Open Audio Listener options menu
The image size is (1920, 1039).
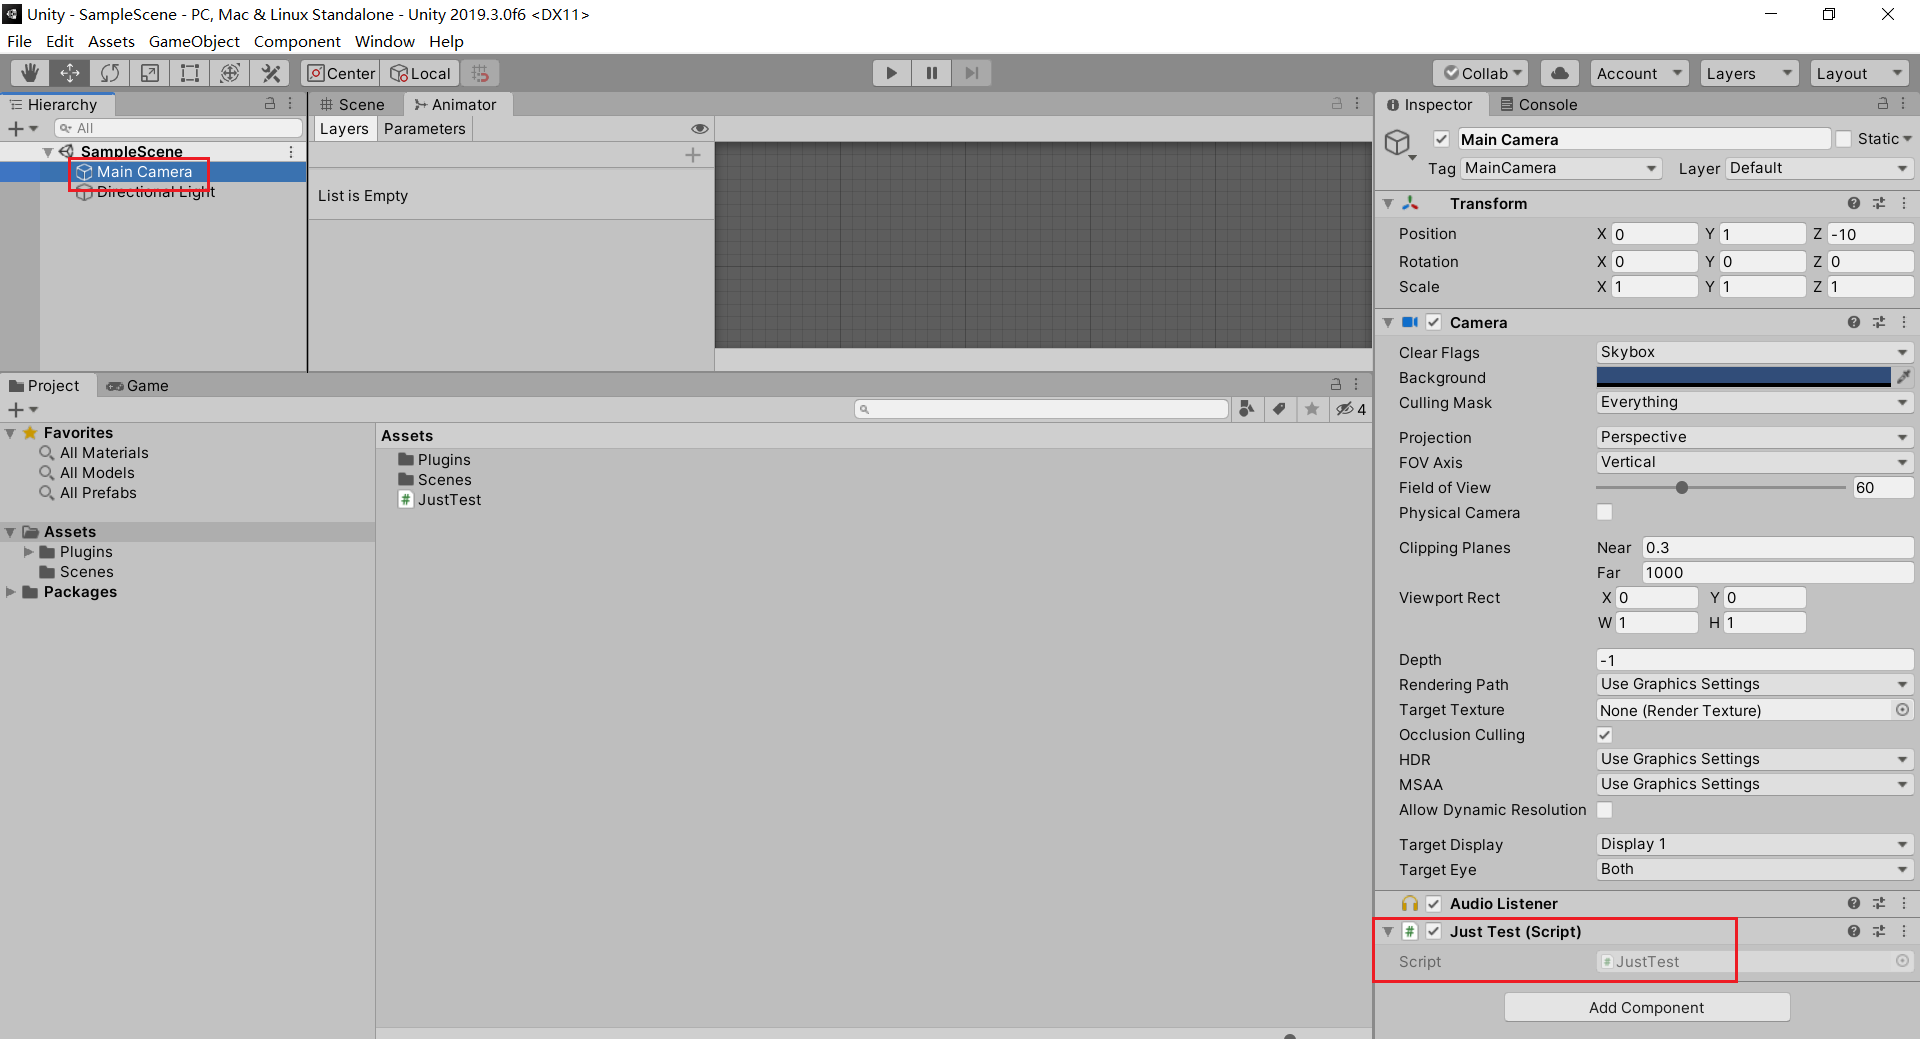[1904, 903]
